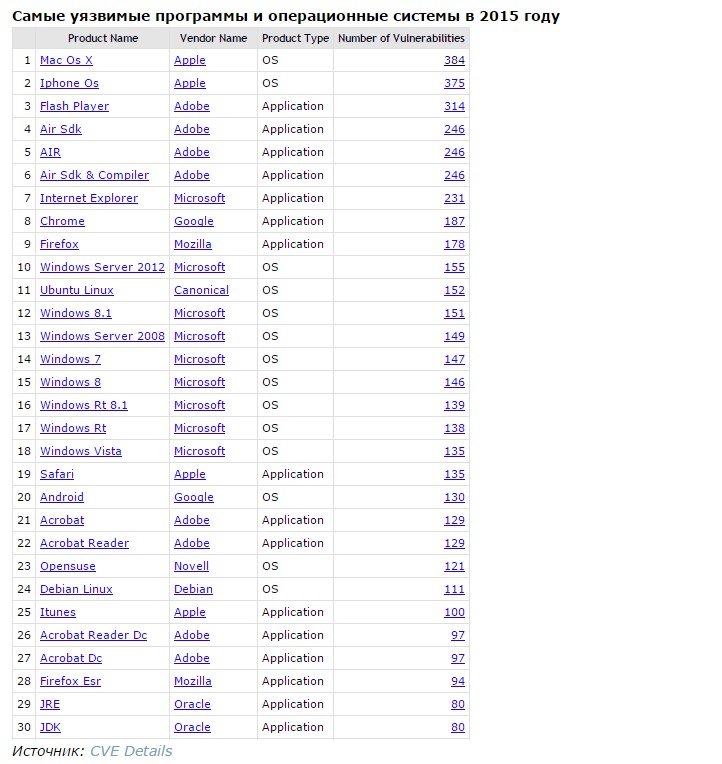Open the Windows 8.1 product link

coord(76,313)
